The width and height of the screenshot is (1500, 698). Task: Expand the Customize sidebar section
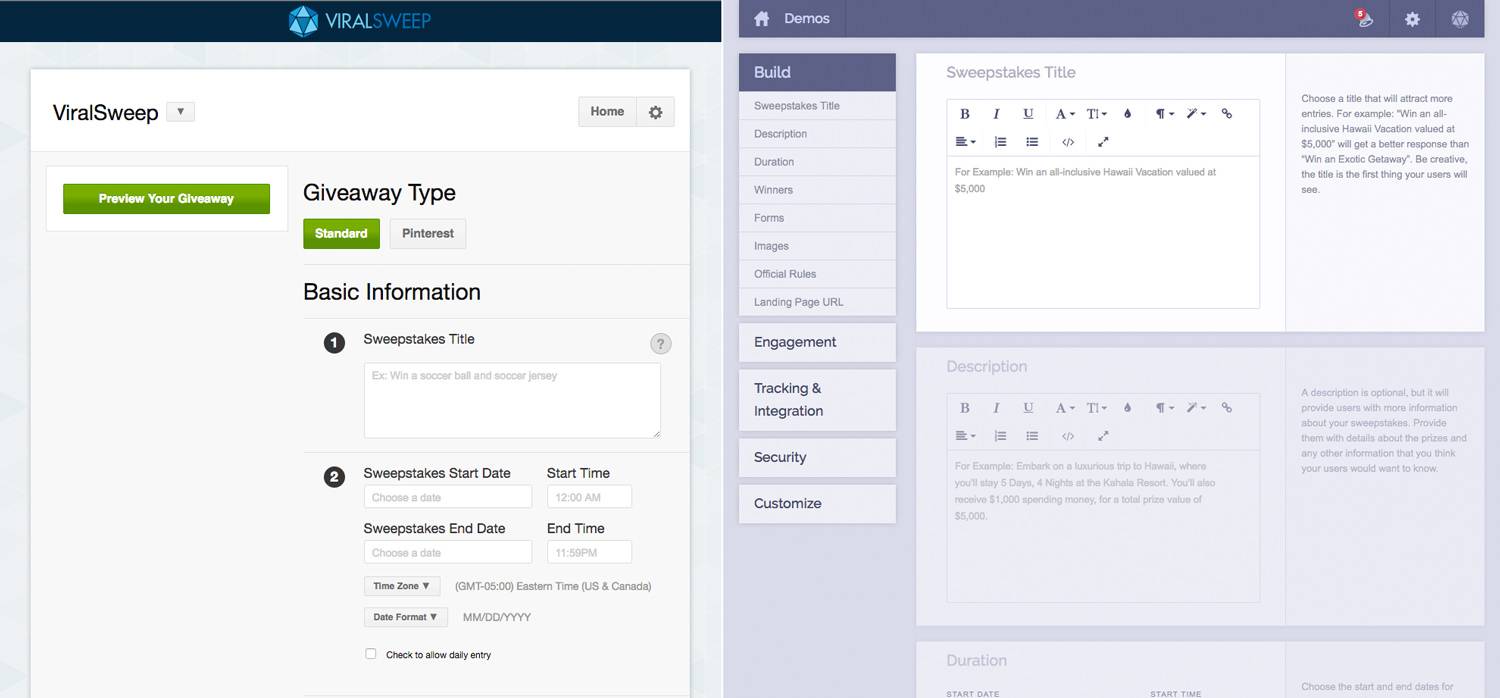coord(817,503)
